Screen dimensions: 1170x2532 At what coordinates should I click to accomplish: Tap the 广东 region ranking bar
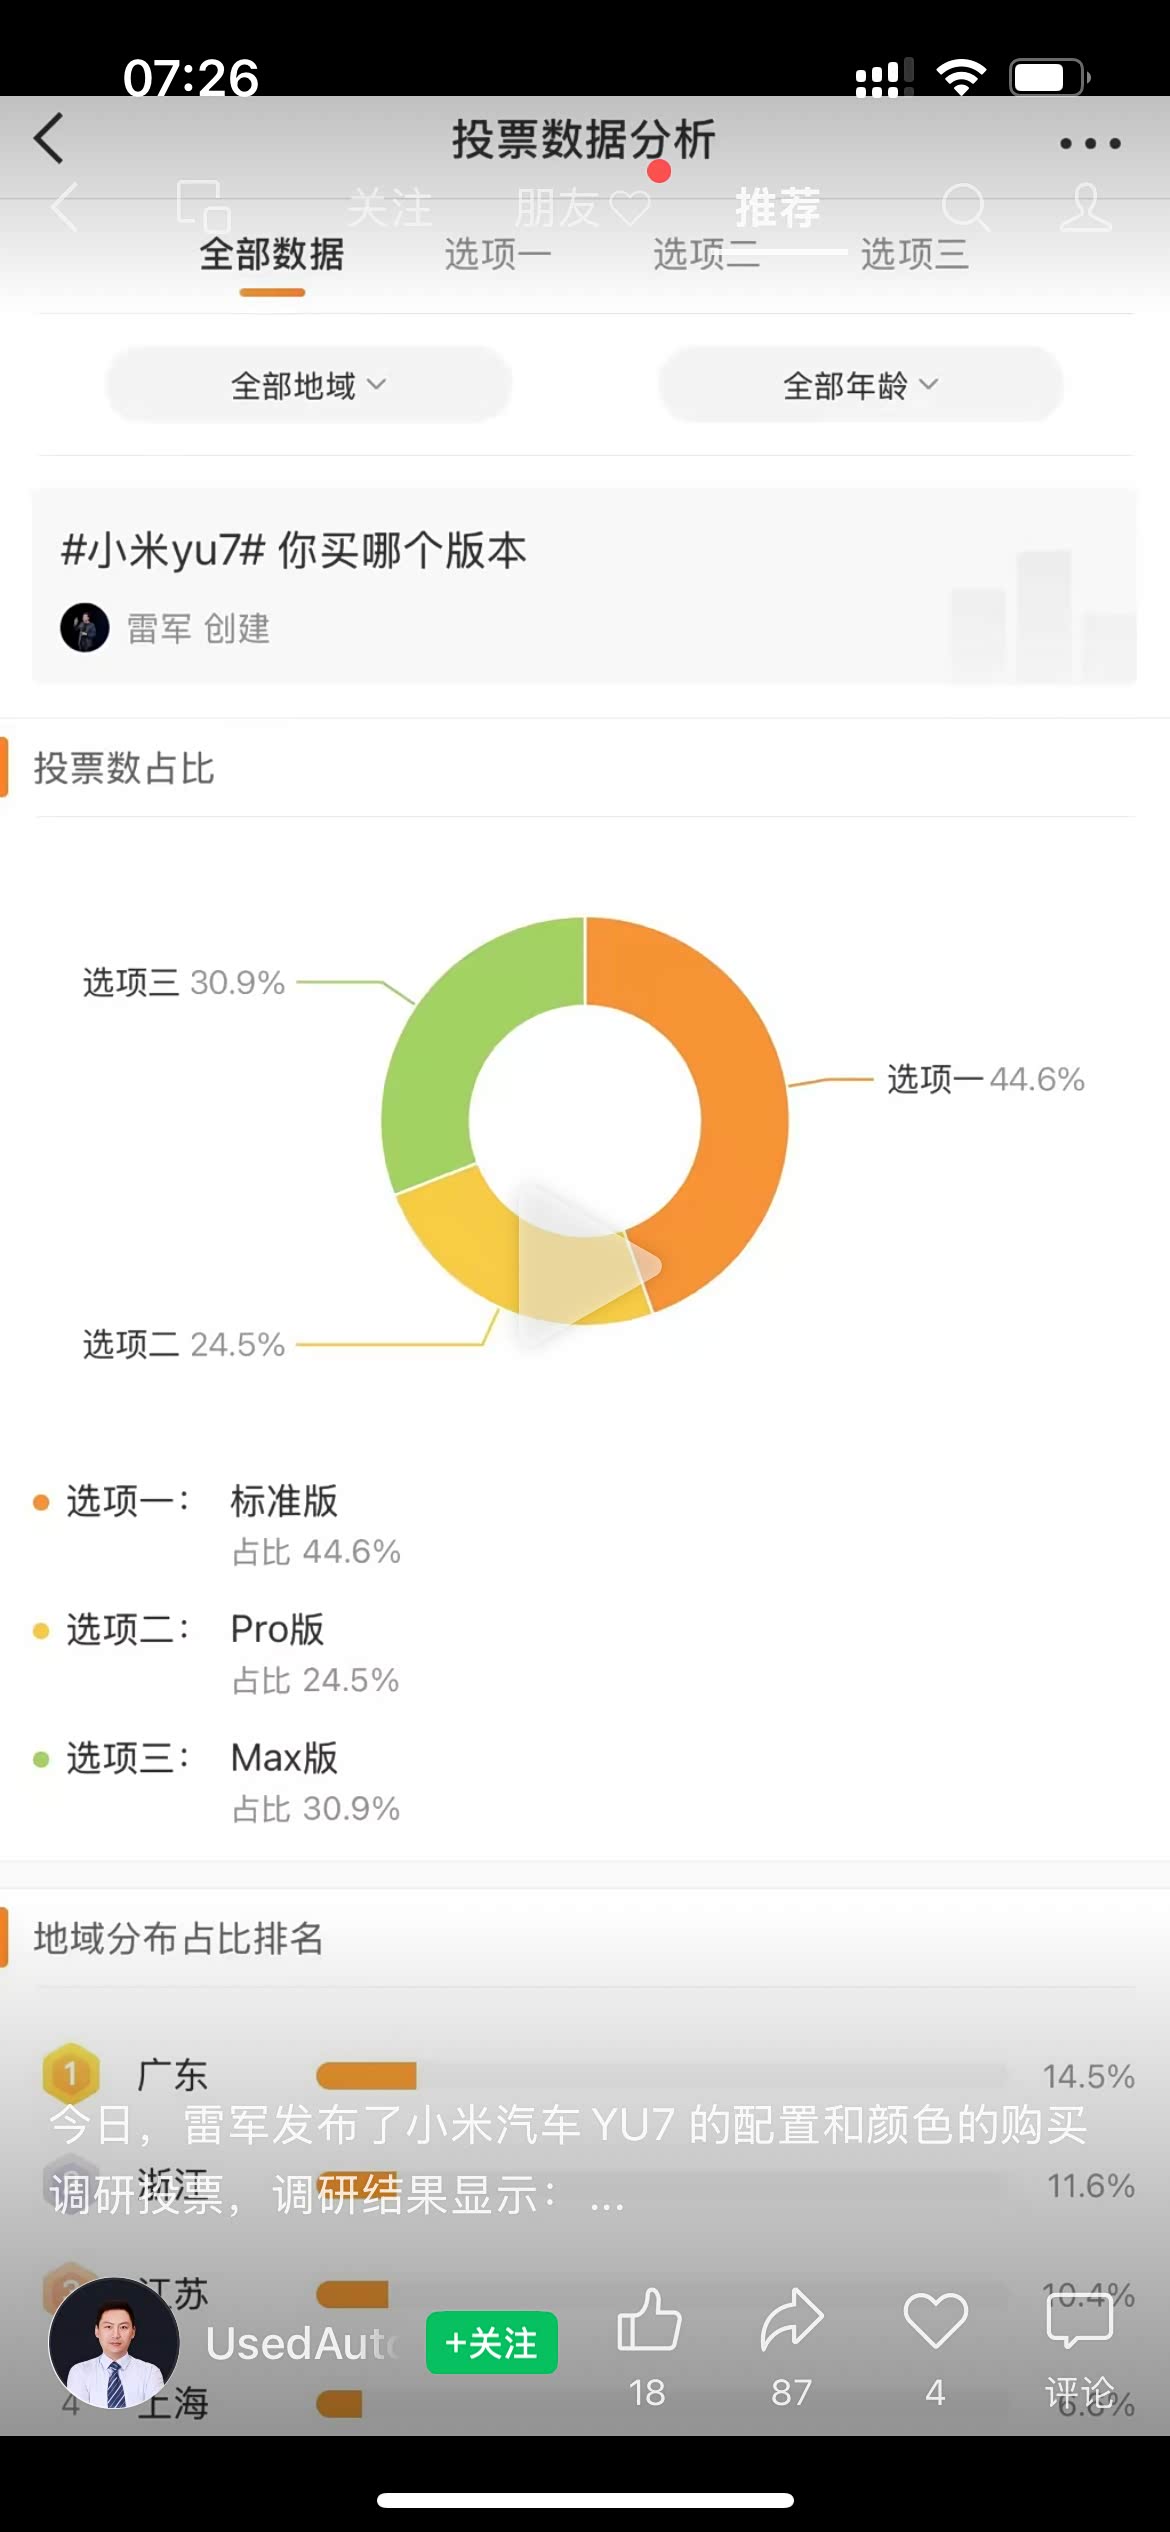click(x=366, y=2076)
